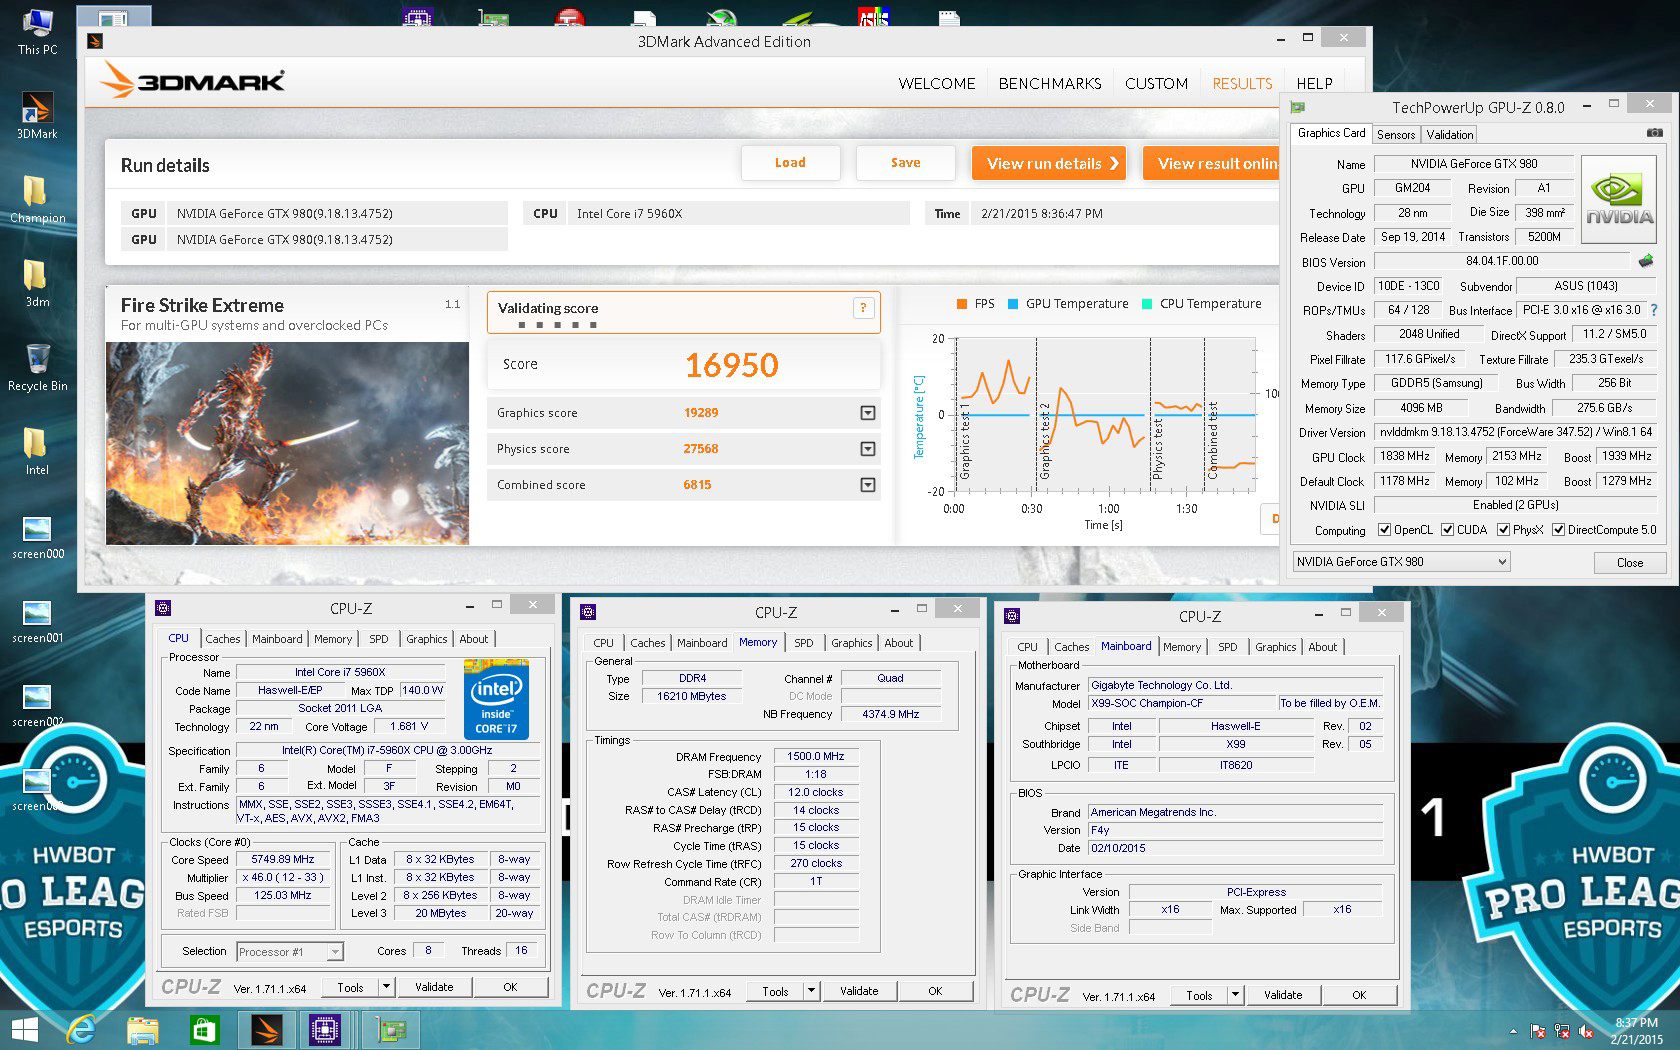Click OK in the Mainboard CPU-Z window
The image size is (1680, 1050).
click(1359, 995)
